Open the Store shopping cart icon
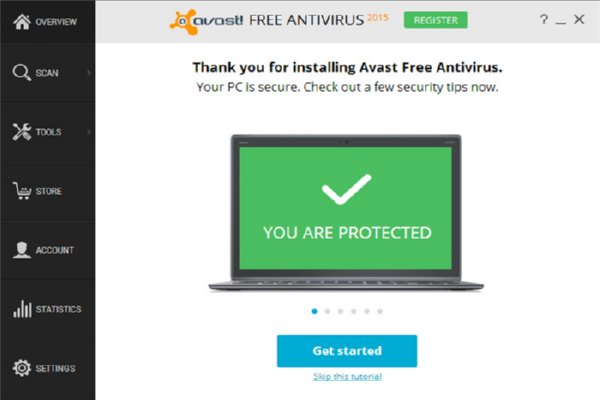This screenshot has width=600, height=400. click(21, 191)
